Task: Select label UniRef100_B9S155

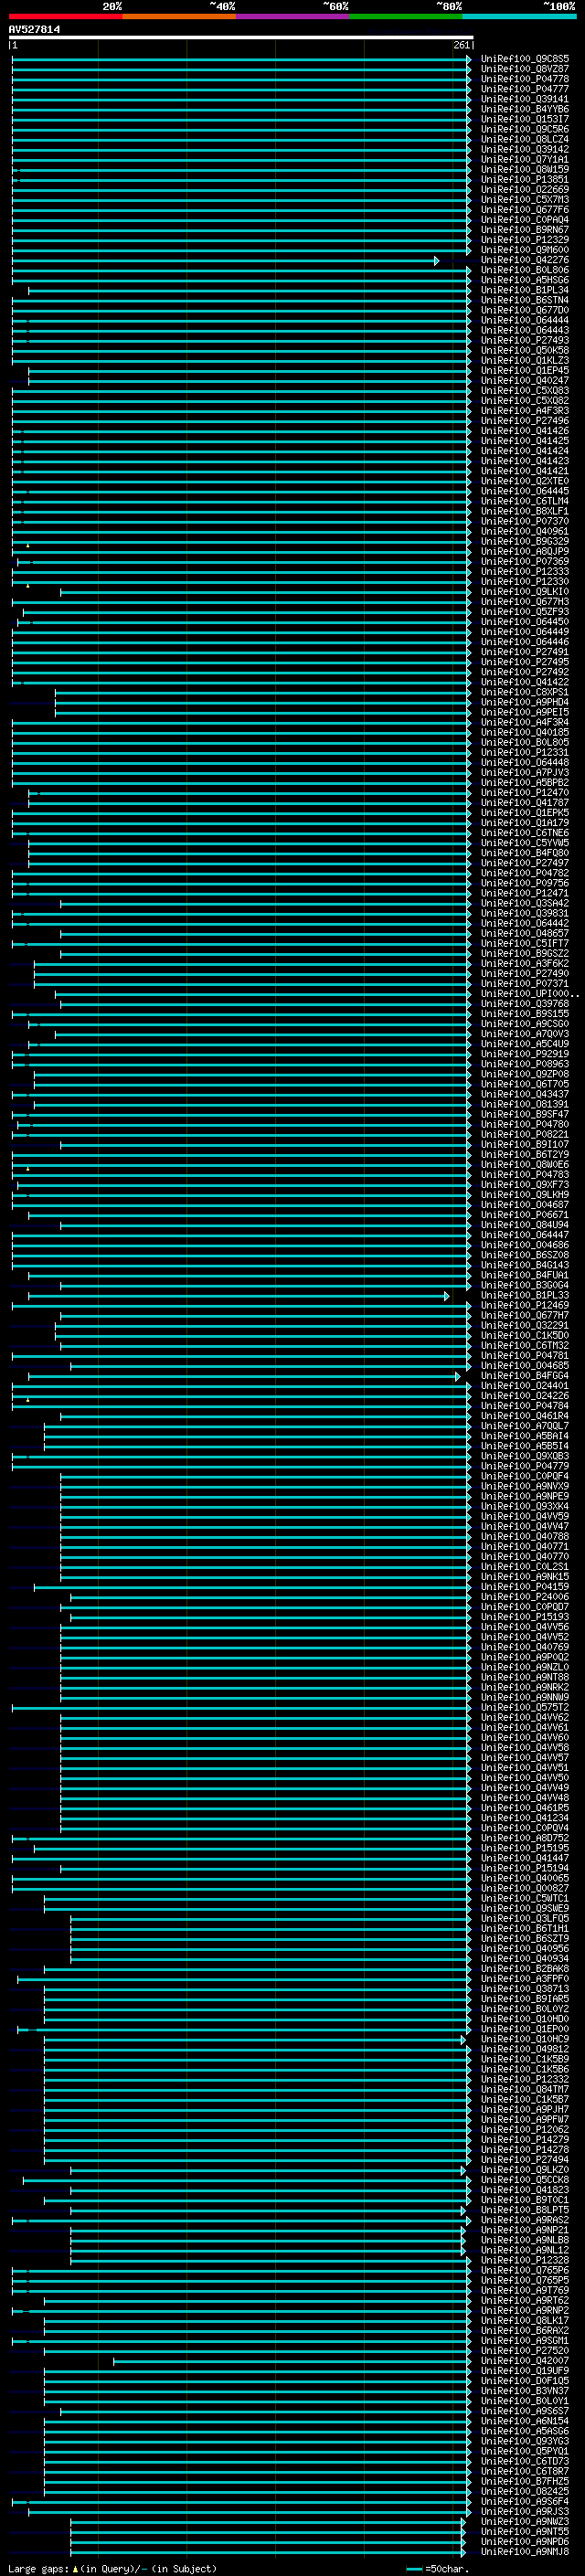Action: [x=524, y=1013]
